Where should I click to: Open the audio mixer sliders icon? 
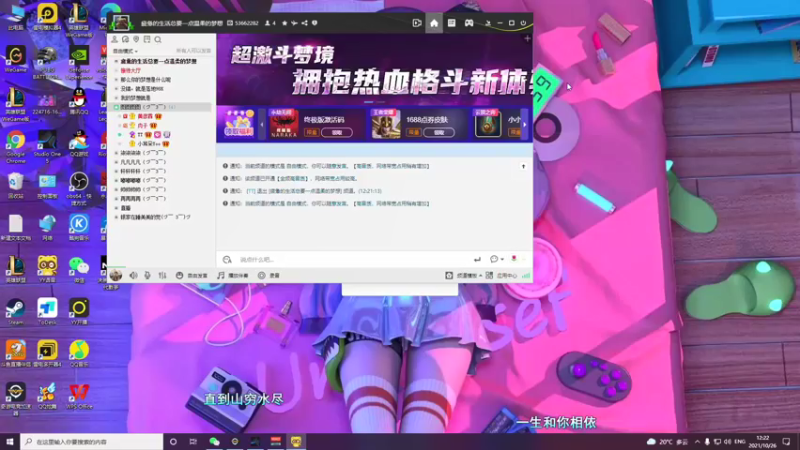[x=162, y=276]
